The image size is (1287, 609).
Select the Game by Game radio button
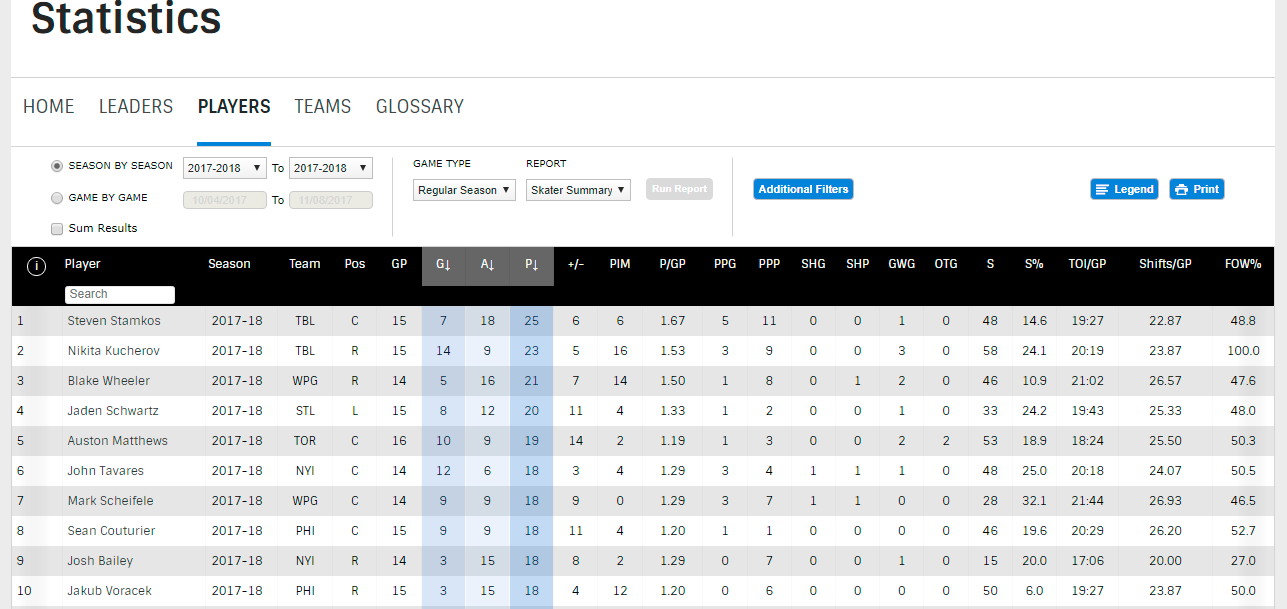(57, 198)
